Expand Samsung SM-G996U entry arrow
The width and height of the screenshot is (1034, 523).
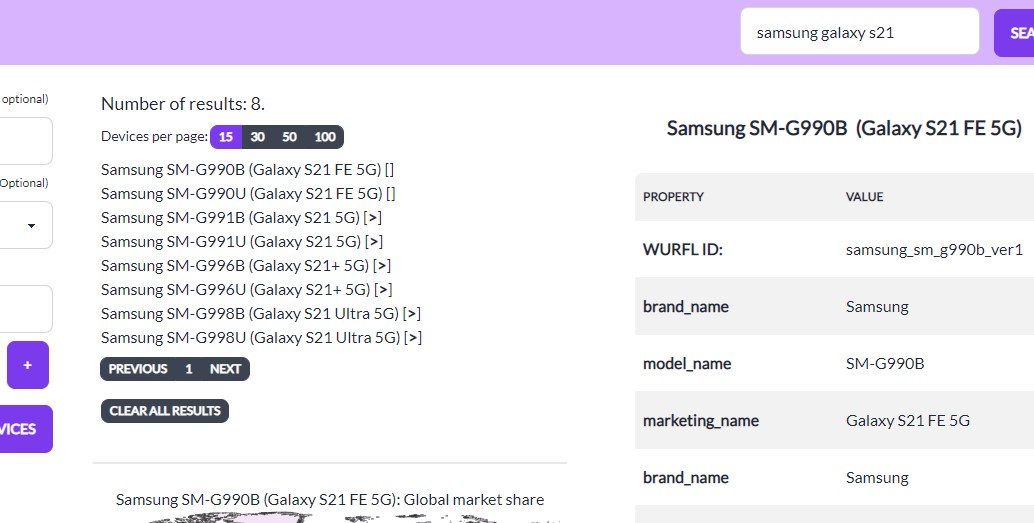tap(383, 290)
